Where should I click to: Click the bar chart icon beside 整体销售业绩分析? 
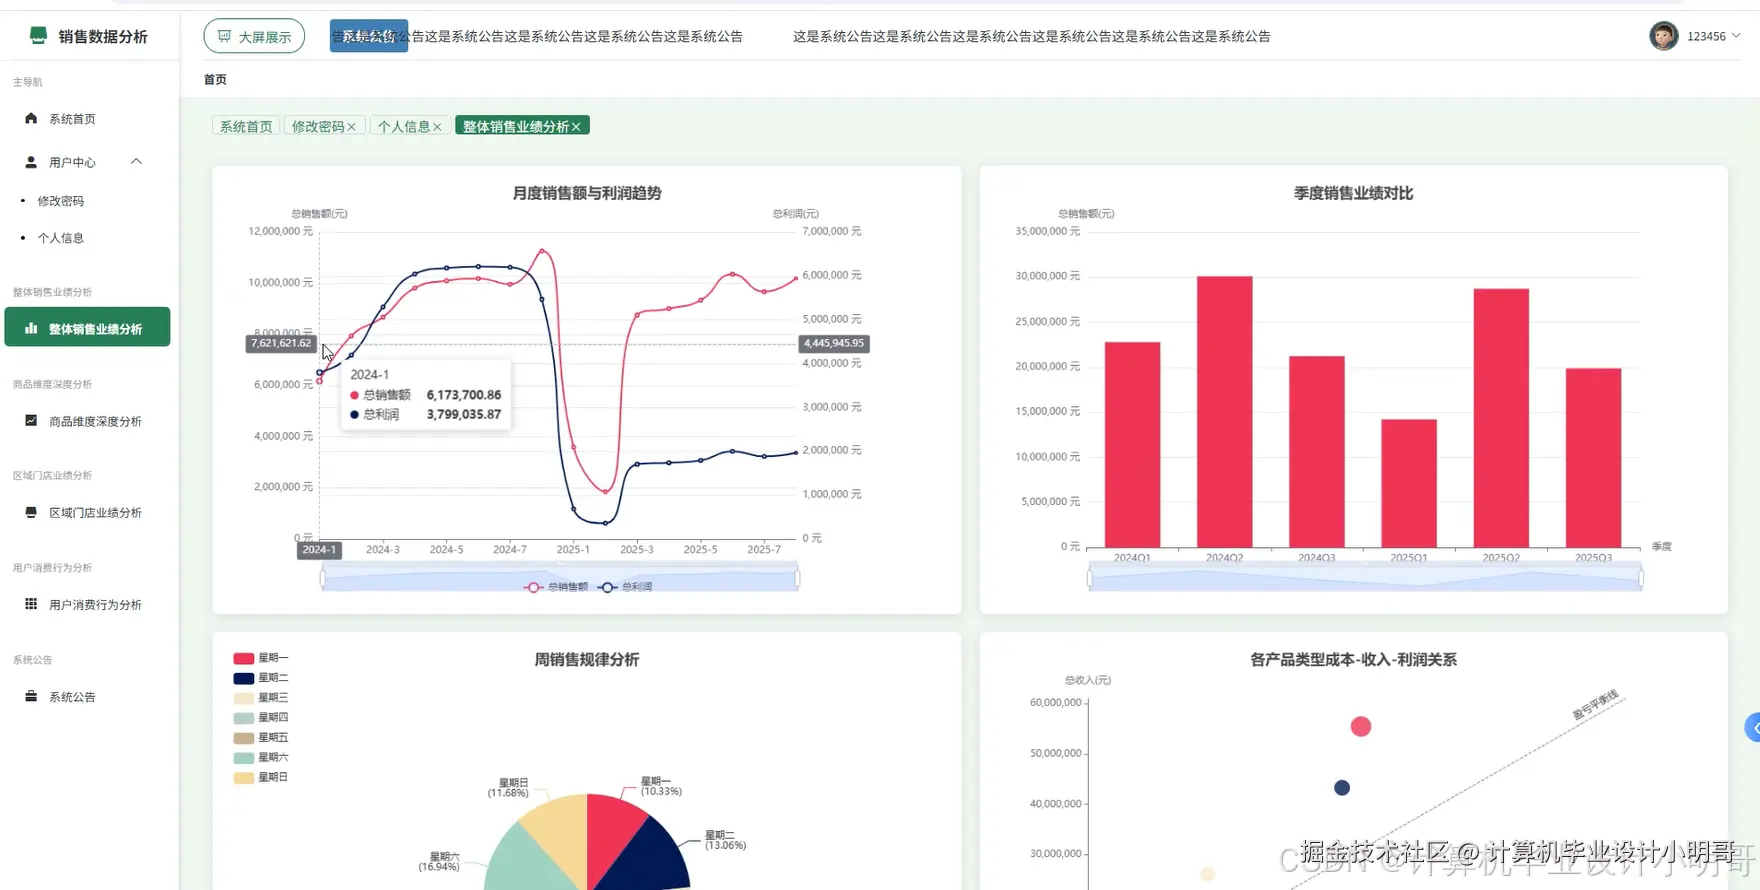tap(31, 328)
